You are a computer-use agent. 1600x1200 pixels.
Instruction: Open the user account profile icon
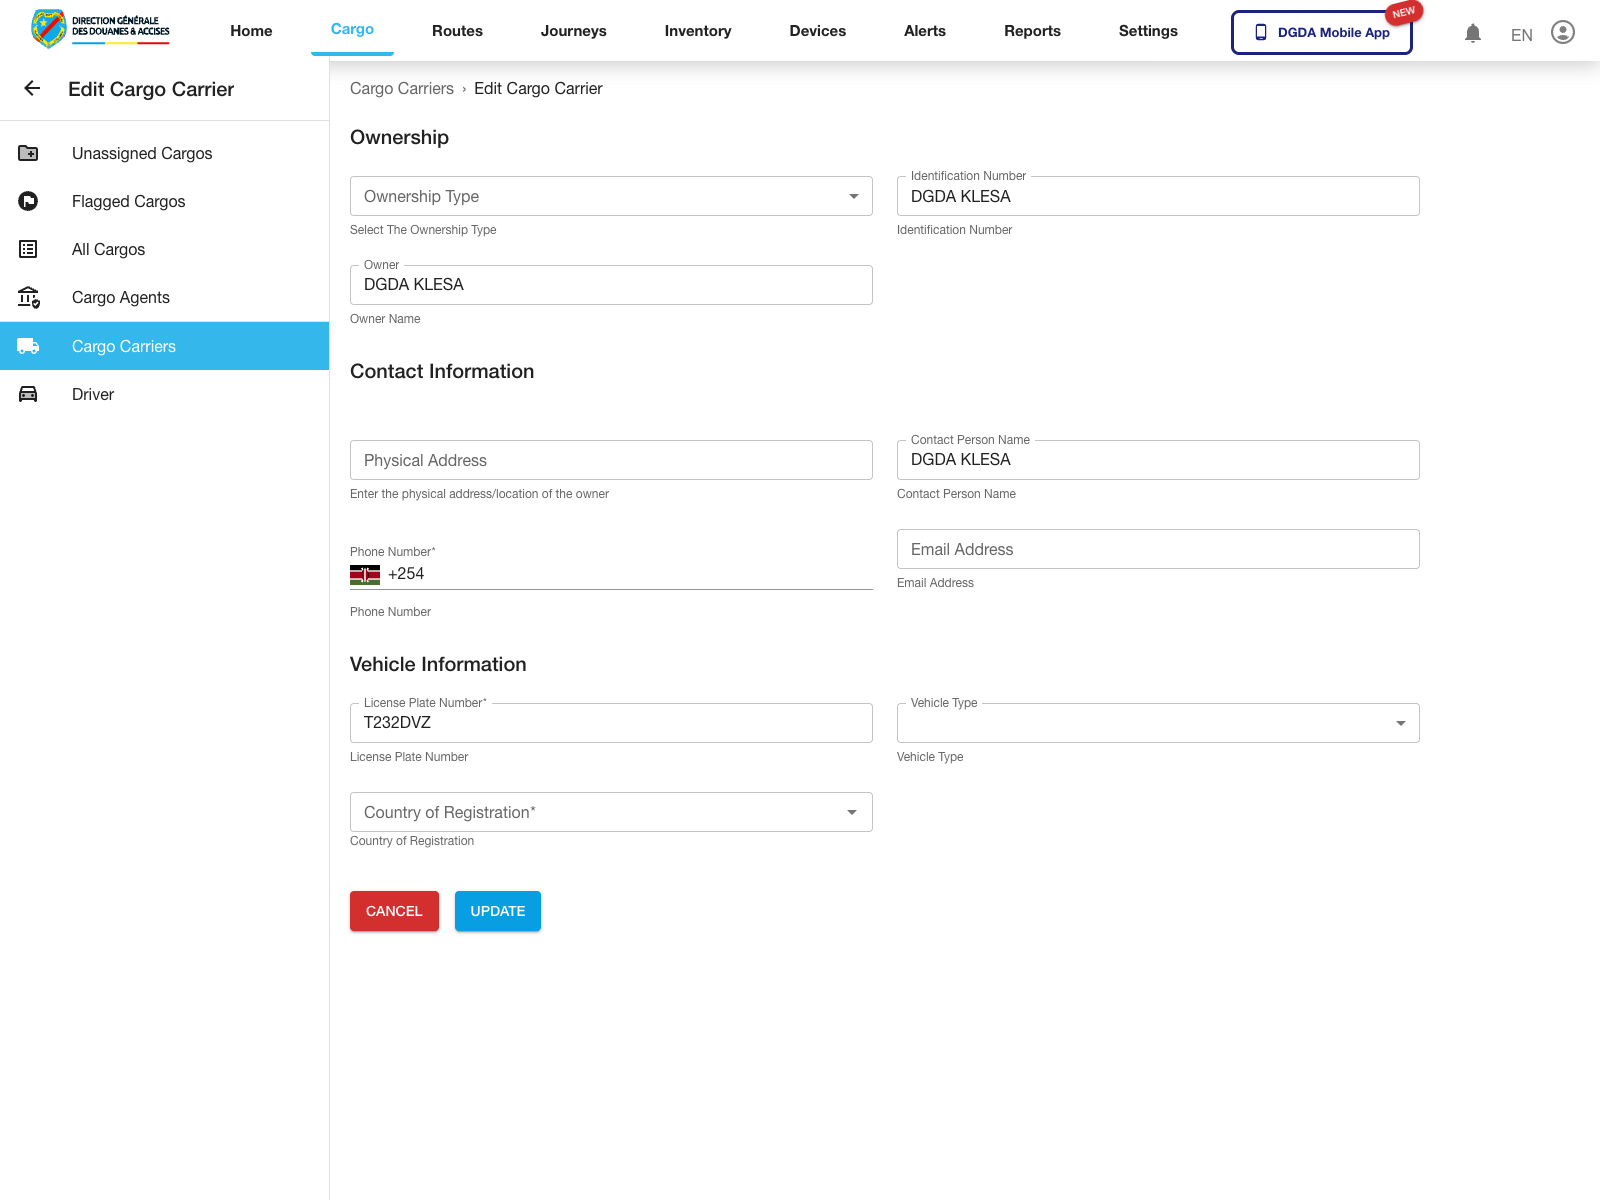1562,33
